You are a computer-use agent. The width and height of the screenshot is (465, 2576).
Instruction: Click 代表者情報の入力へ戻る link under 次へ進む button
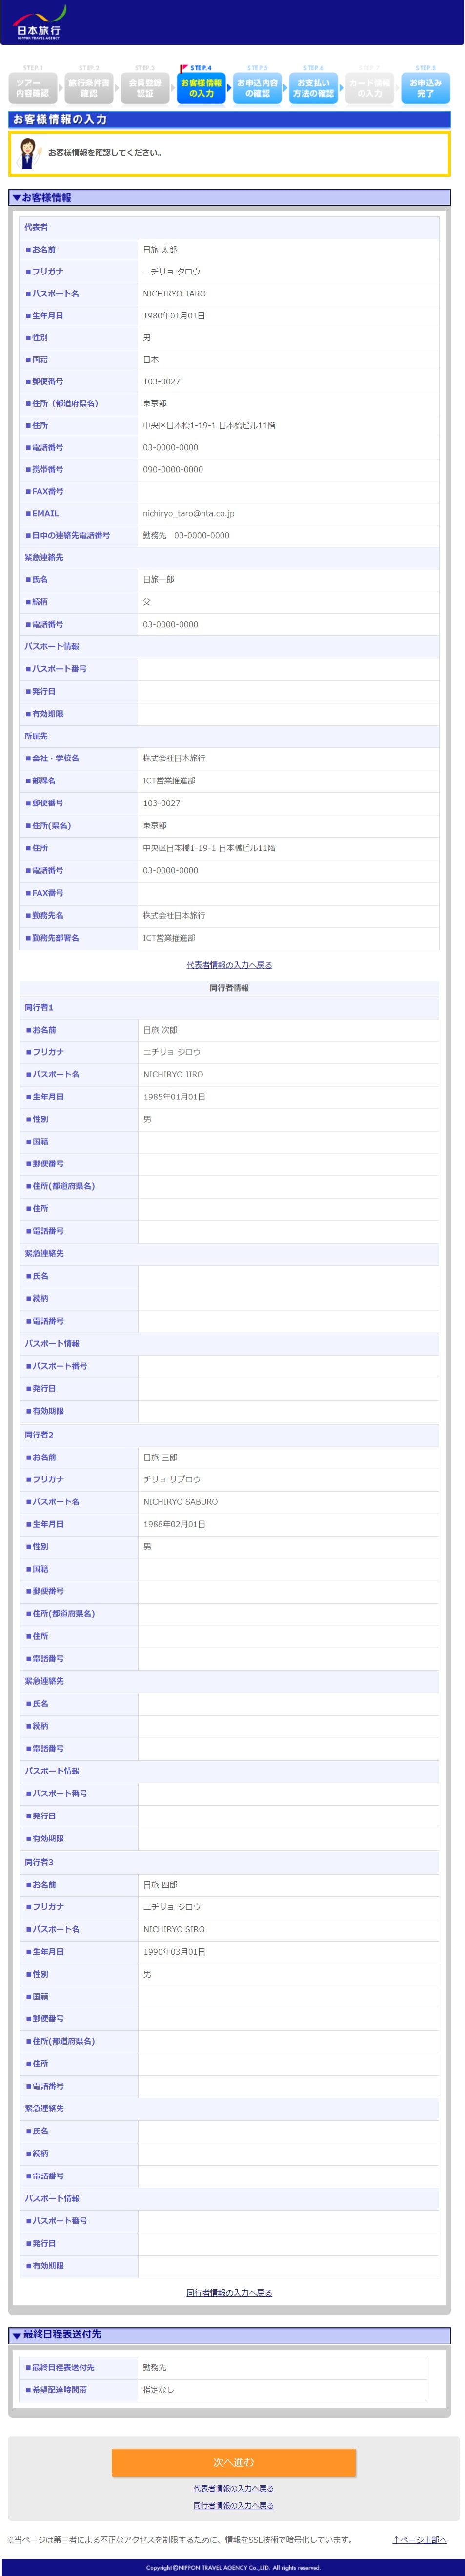point(233,2488)
